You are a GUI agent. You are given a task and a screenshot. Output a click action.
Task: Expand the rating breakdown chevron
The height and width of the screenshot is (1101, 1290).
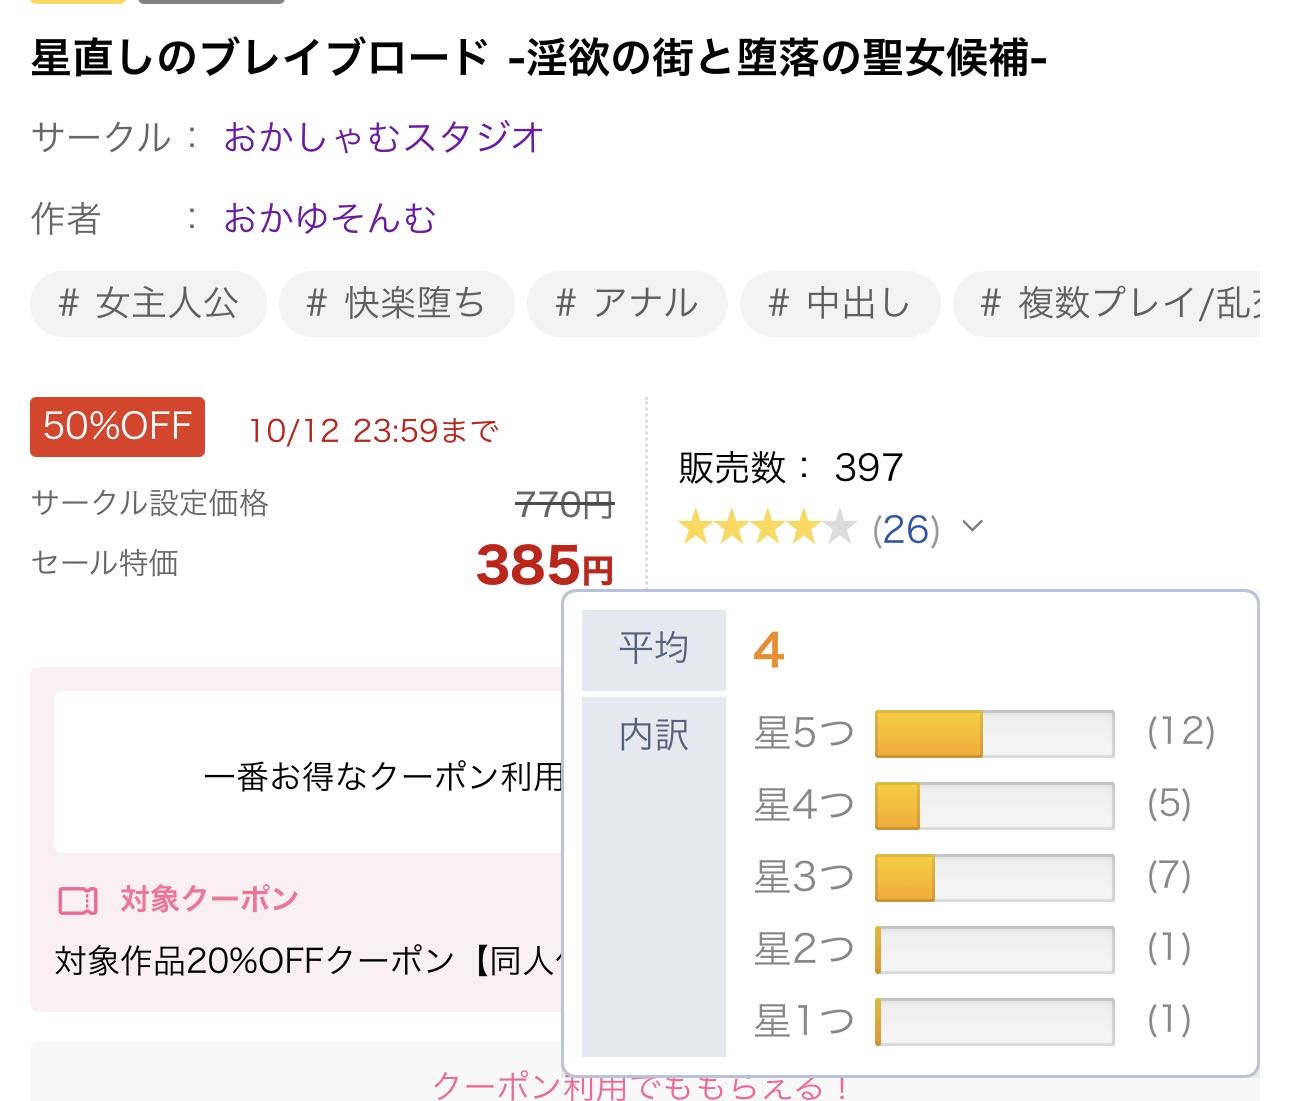point(972,526)
